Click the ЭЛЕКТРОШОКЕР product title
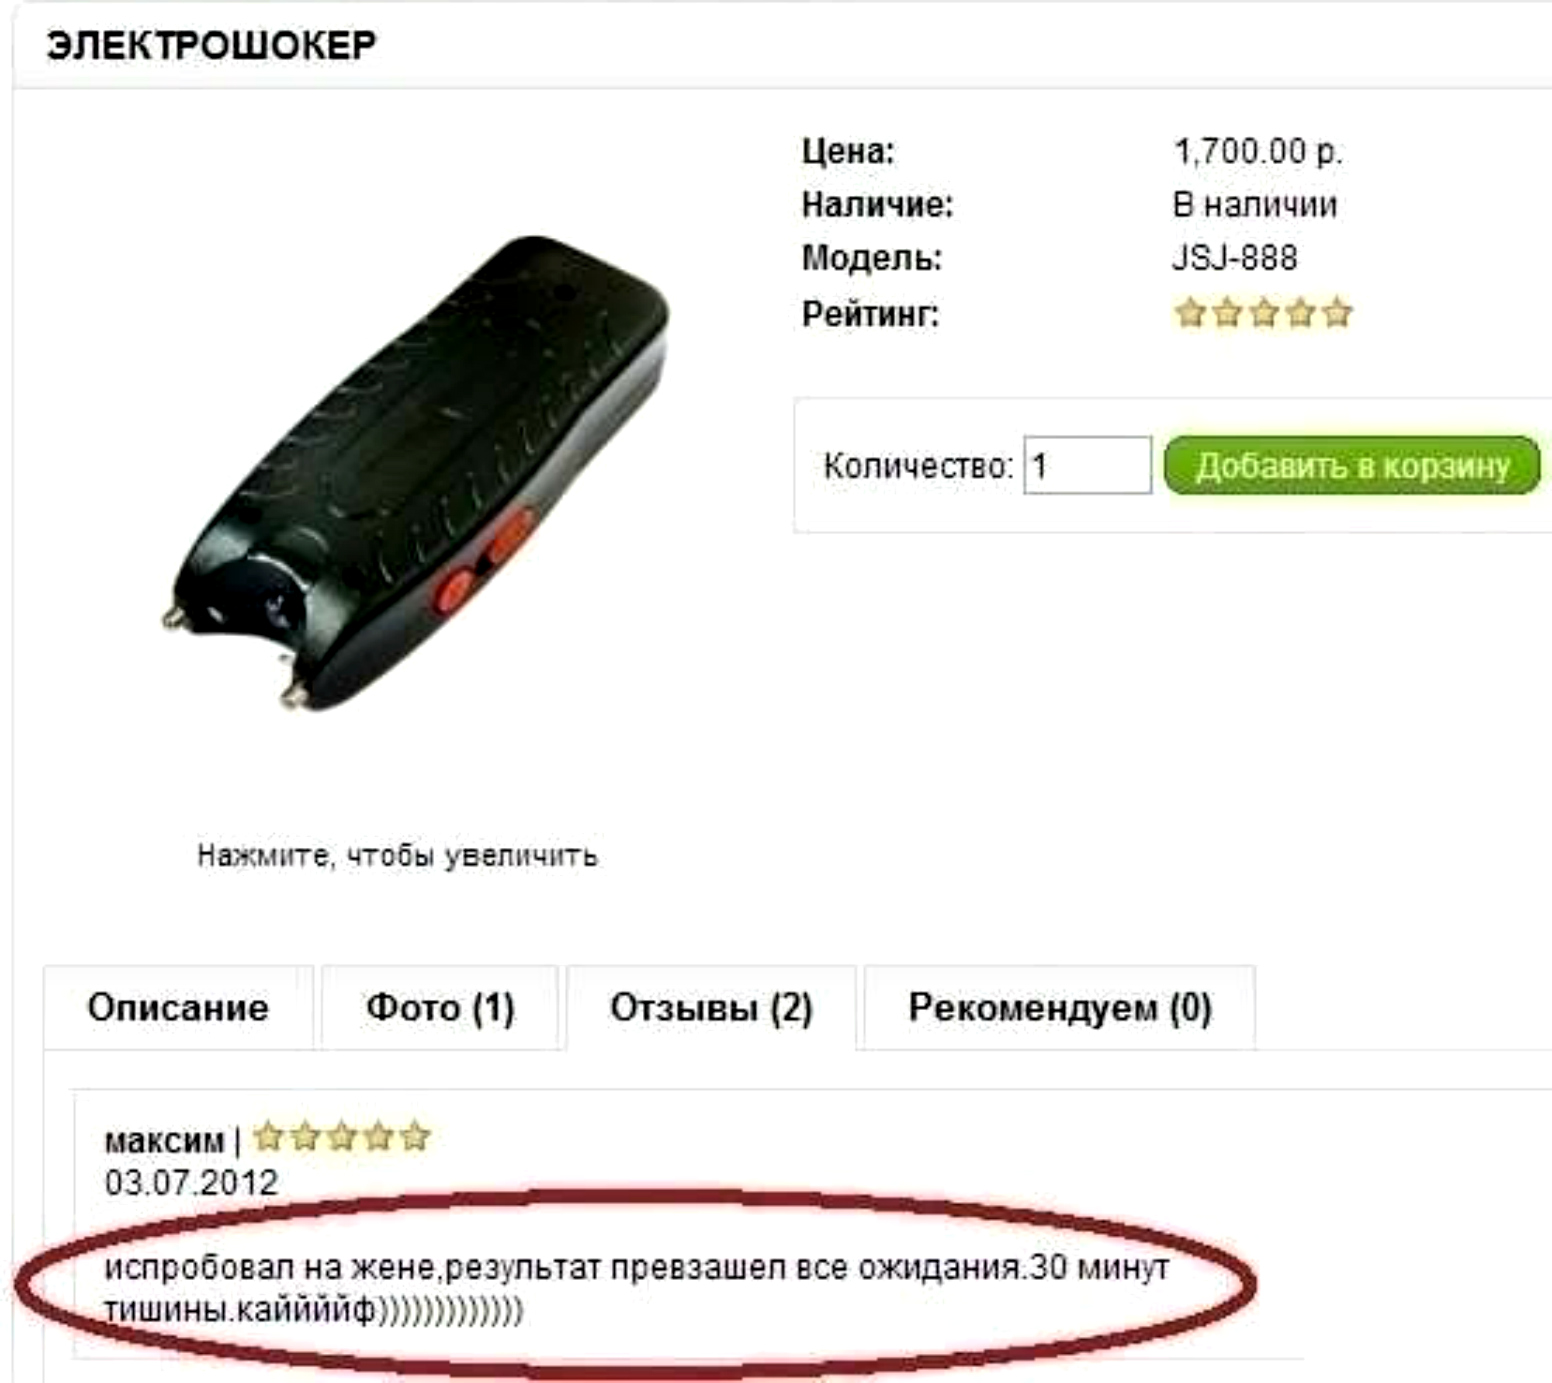The height and width of the screenshot is (1383, 1552). [211, 45]
